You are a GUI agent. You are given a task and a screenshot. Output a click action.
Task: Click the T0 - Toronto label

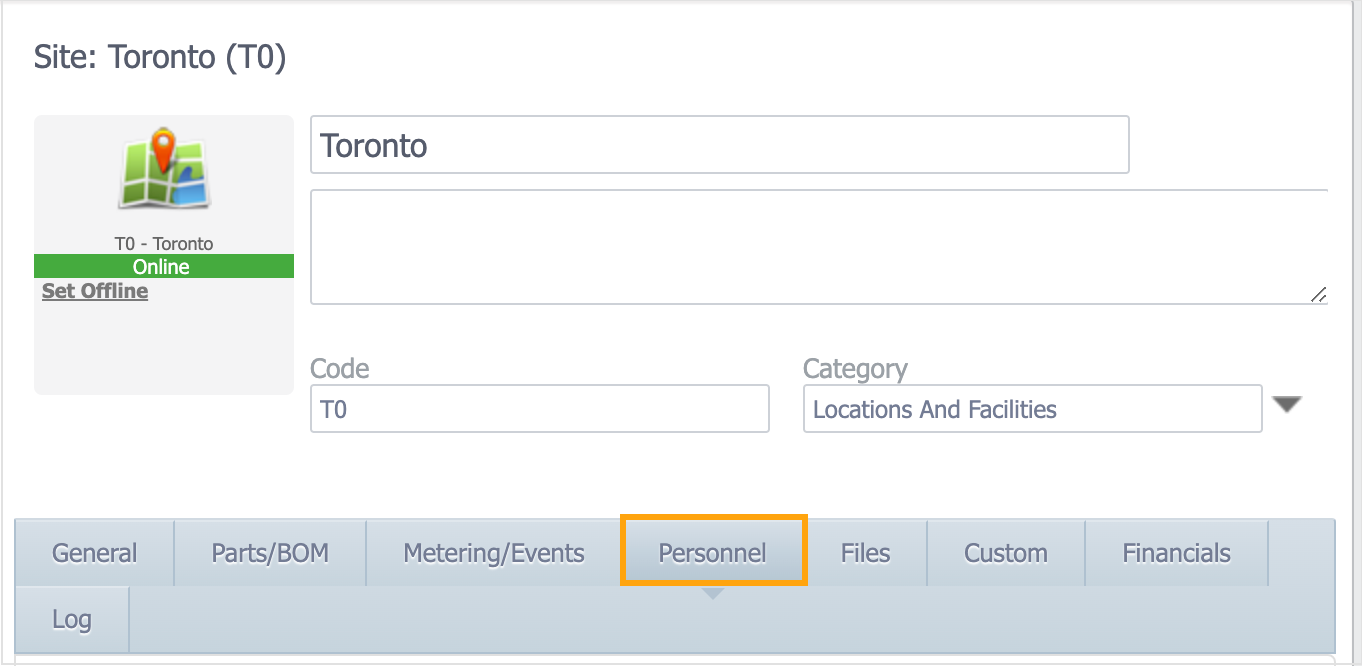pyautogui.click(x=163, y=242)
